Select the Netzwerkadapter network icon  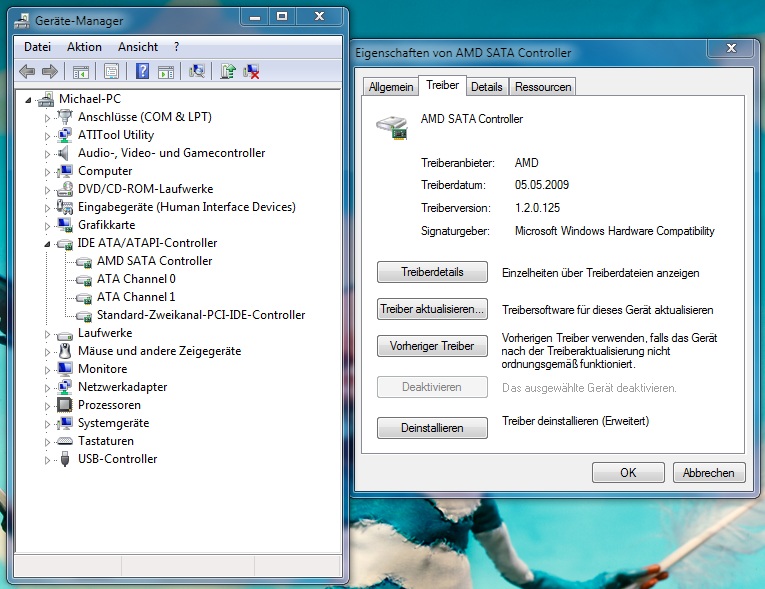click(65, 387)
